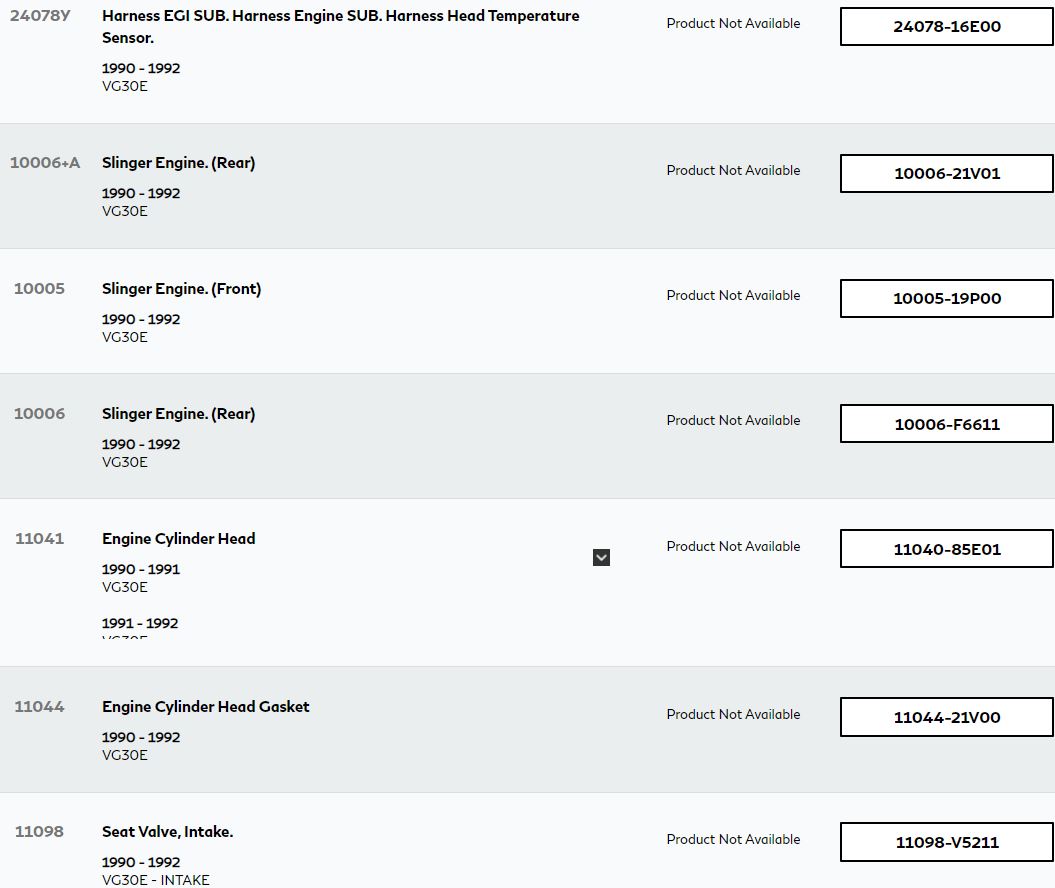The height and width of the screenshot is (888, 1055).
Task: Click part number 24078-16E00 button
Action: coord(946,27)
